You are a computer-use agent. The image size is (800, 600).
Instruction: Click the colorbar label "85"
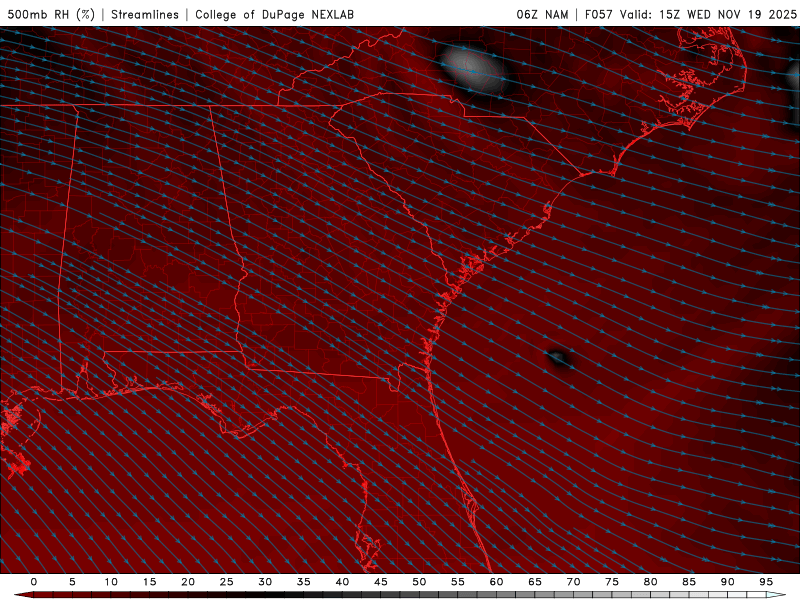point(689,582)
